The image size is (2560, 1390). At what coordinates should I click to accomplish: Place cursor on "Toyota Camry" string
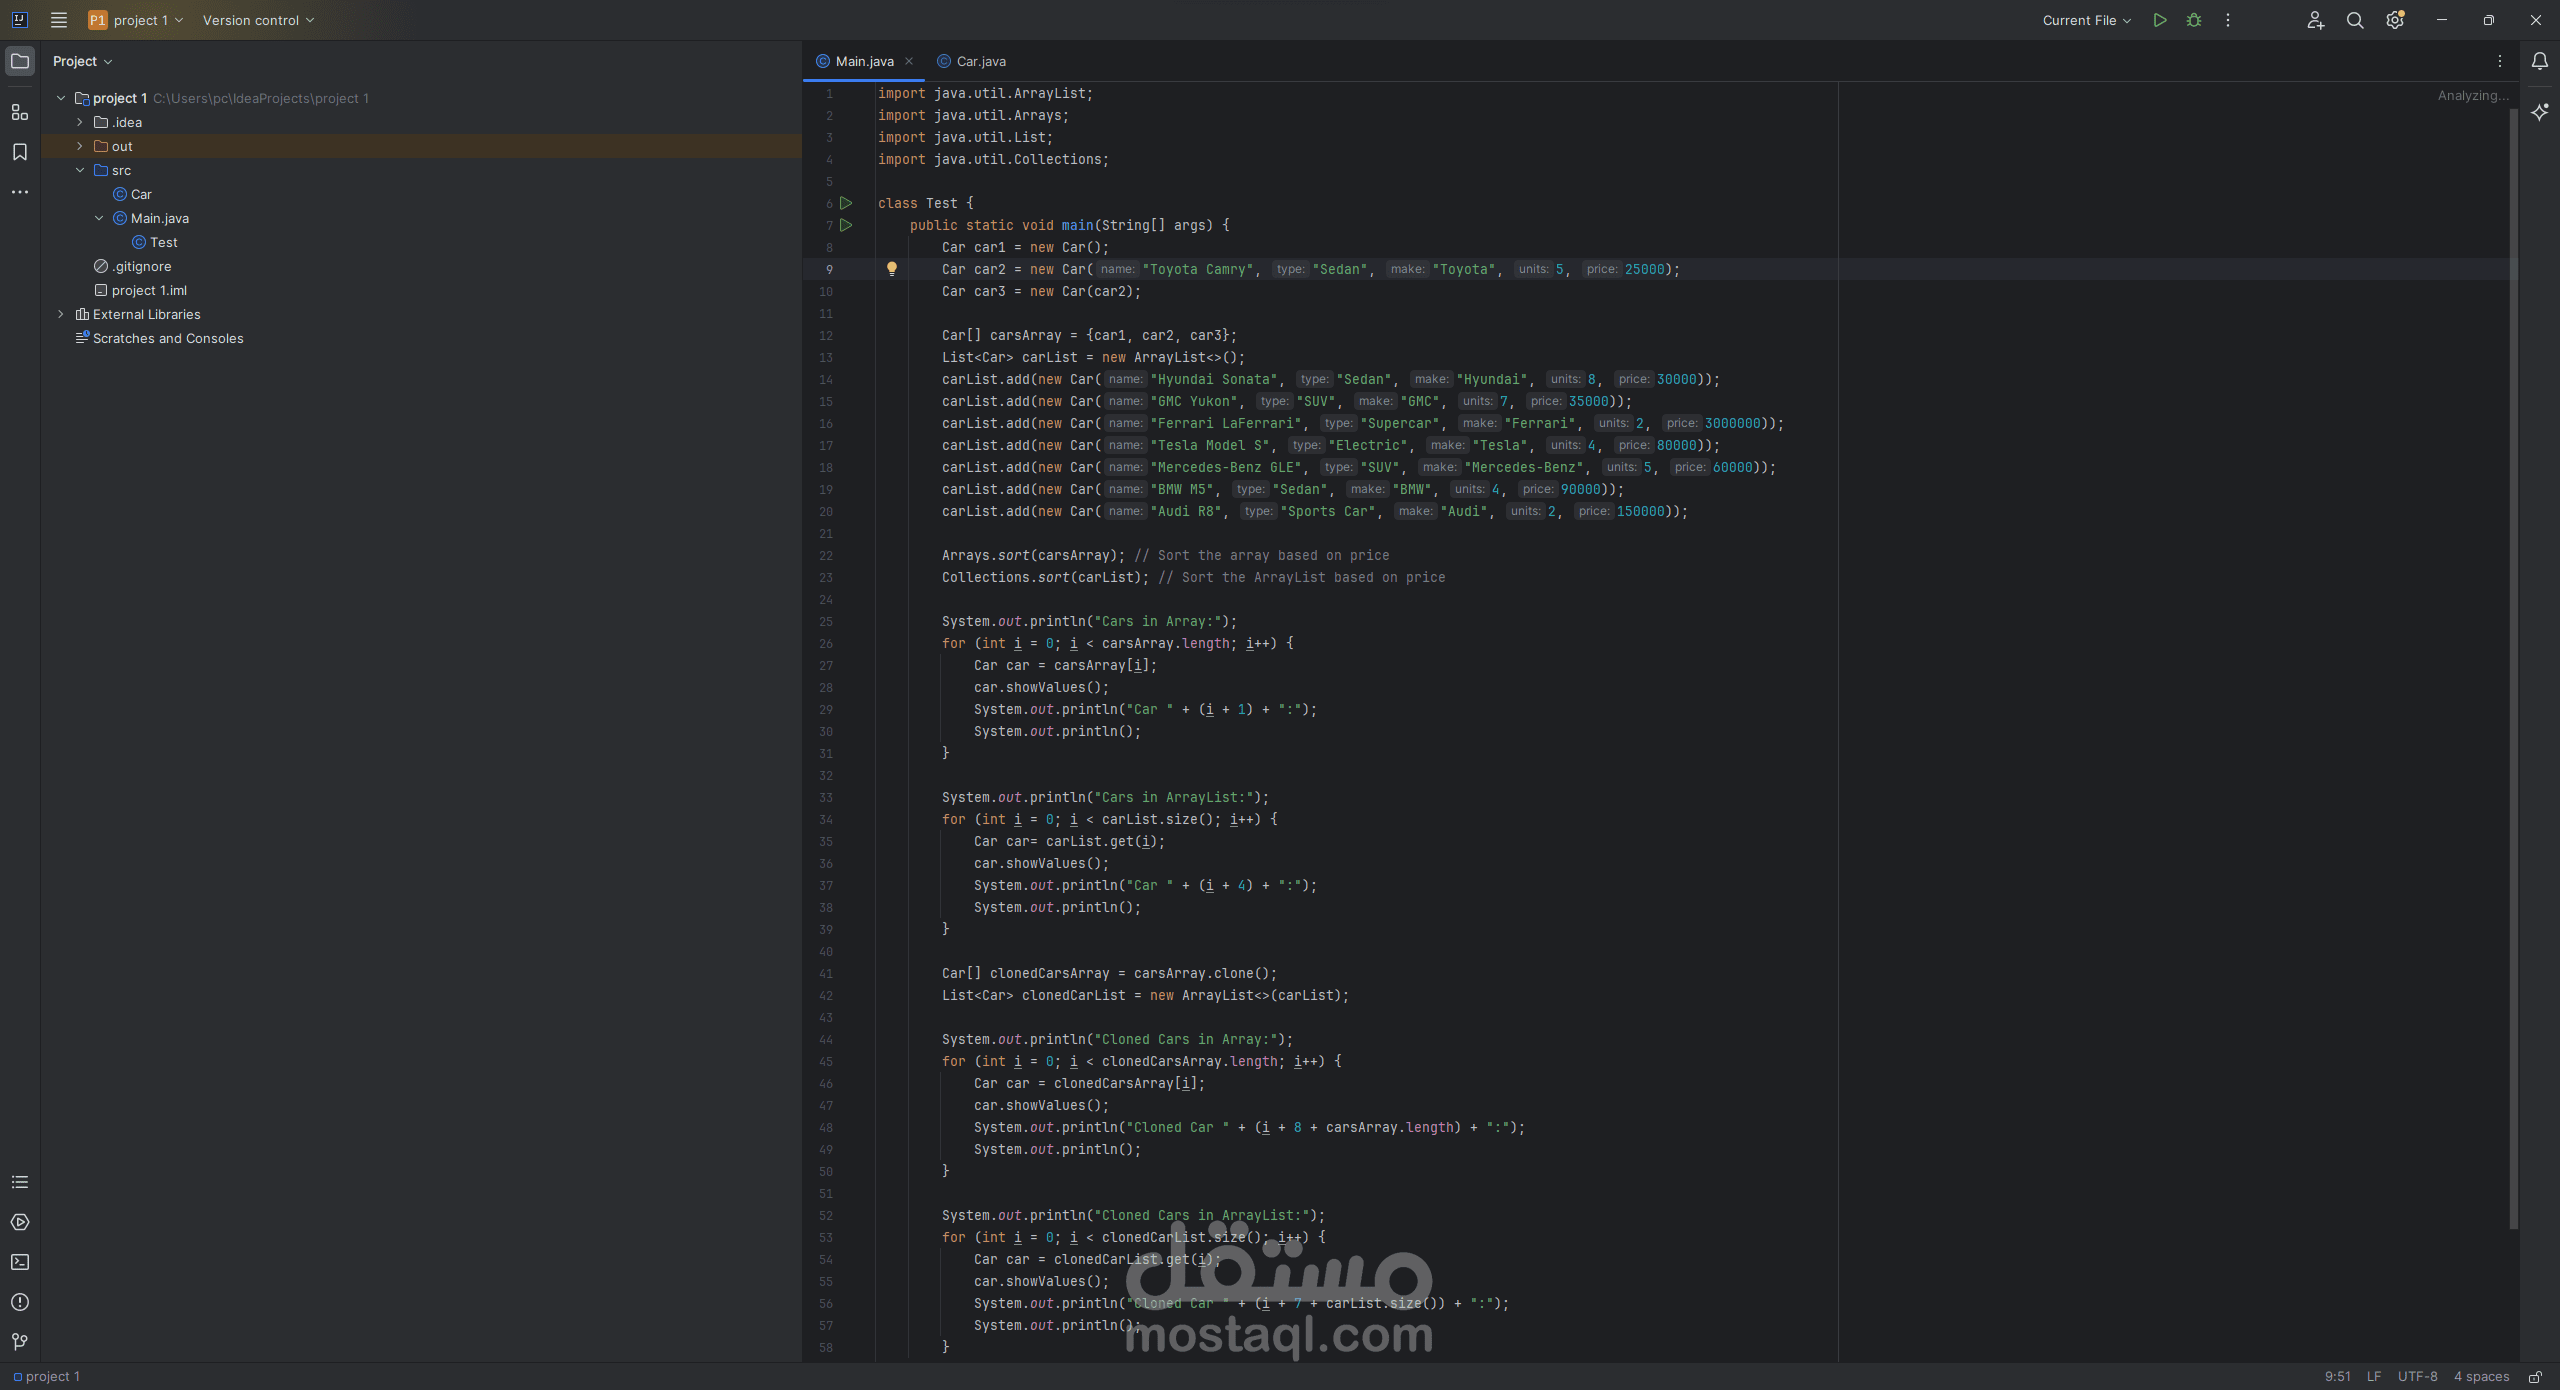1198,269
